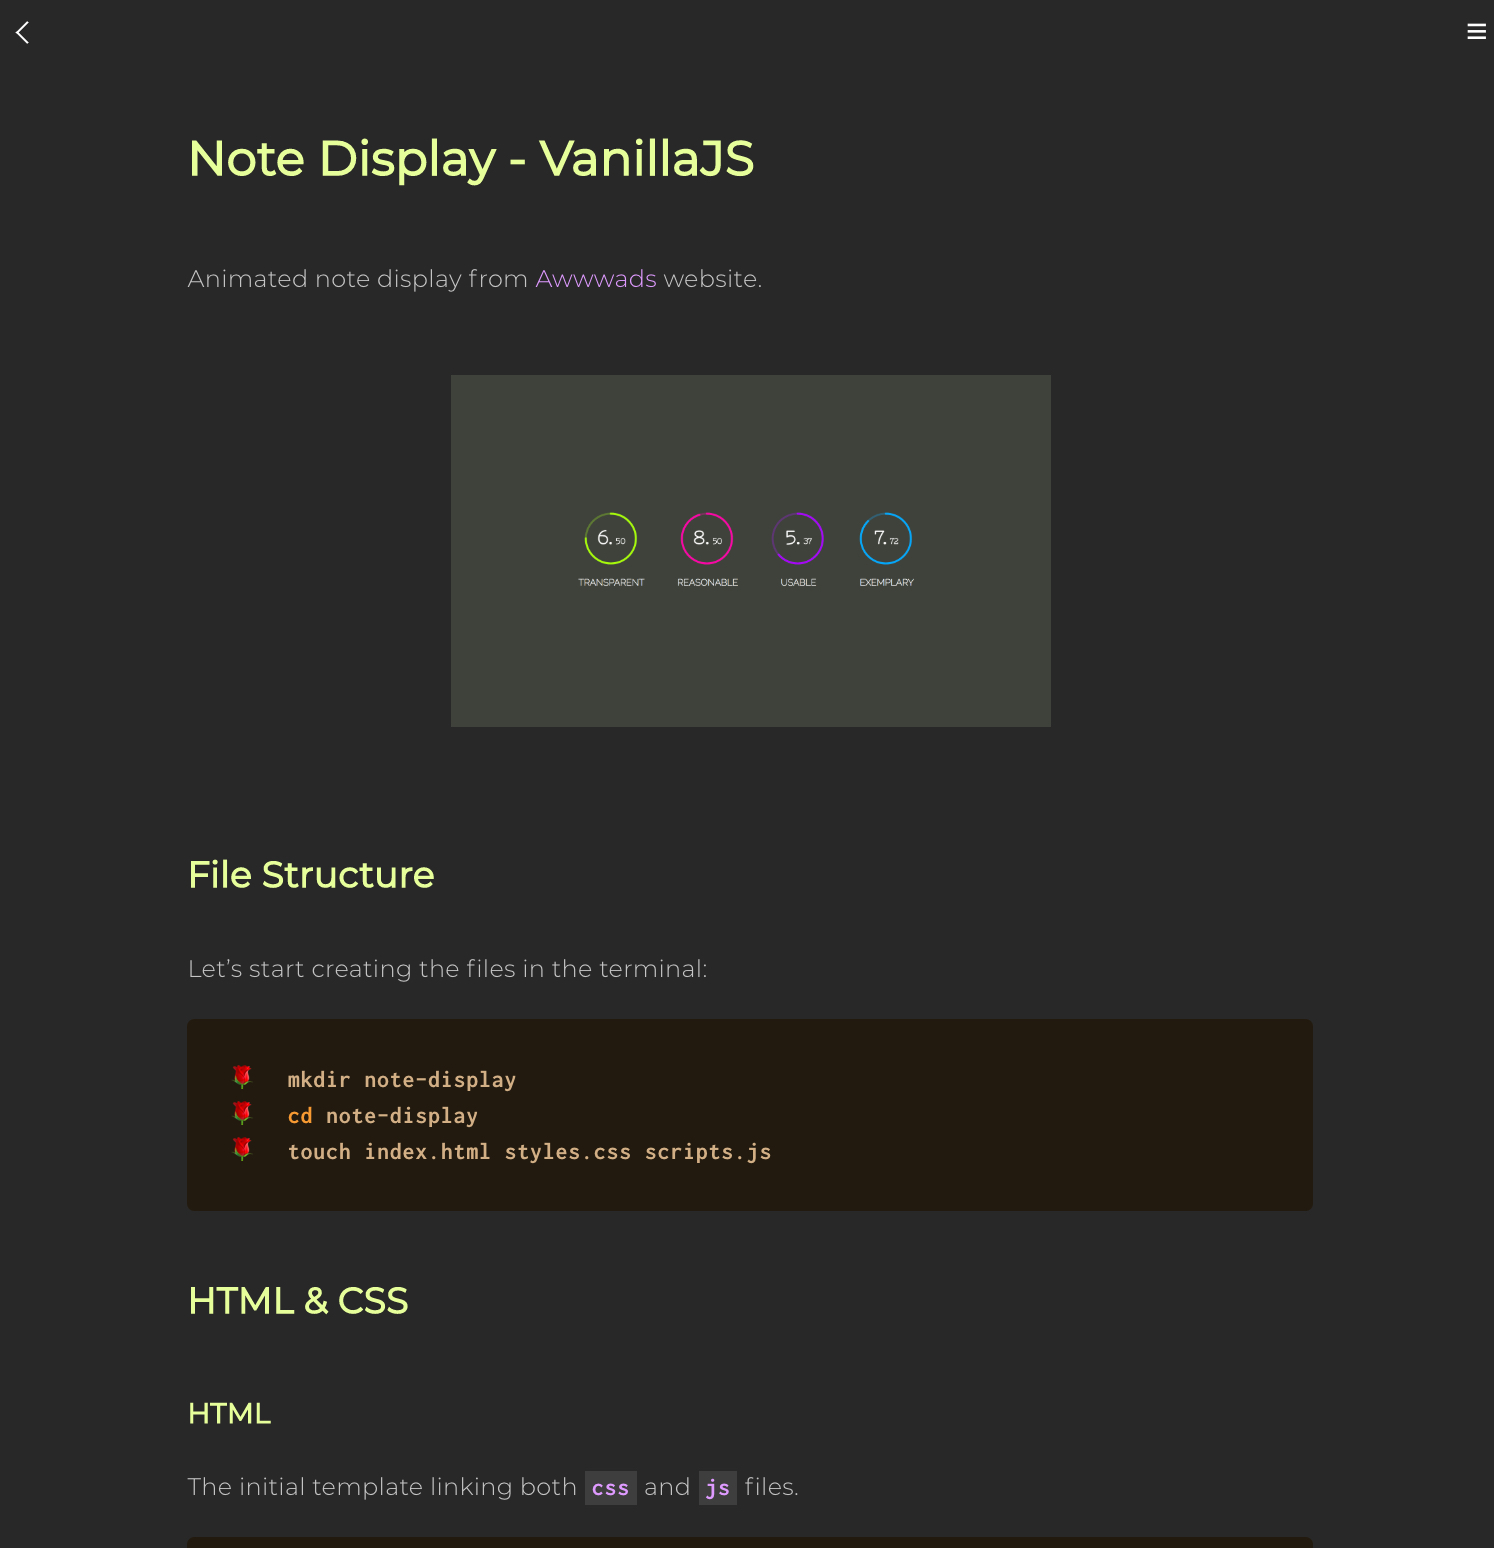1494x1548 pixels.
Task: Select the REASONABLE score circle
Action: (x=706, y=537)
